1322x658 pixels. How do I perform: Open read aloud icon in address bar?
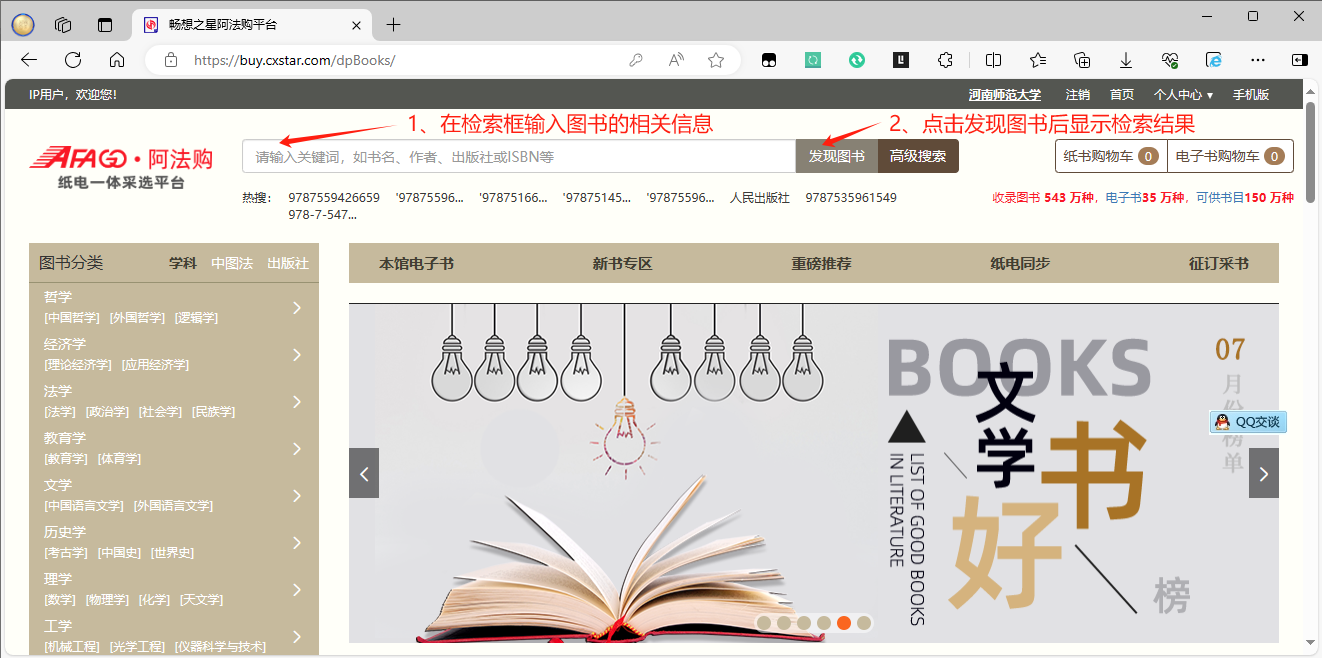tap(677, 60)
